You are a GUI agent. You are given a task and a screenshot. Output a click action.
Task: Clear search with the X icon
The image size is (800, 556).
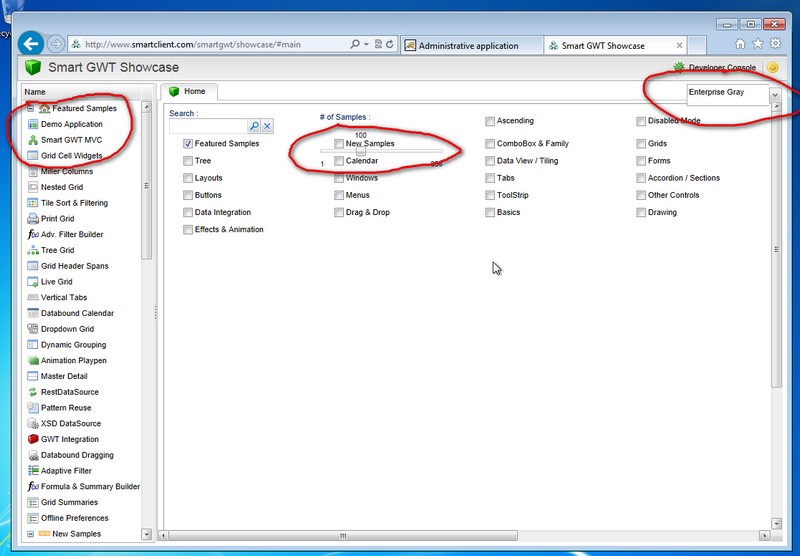pos(267,126)
